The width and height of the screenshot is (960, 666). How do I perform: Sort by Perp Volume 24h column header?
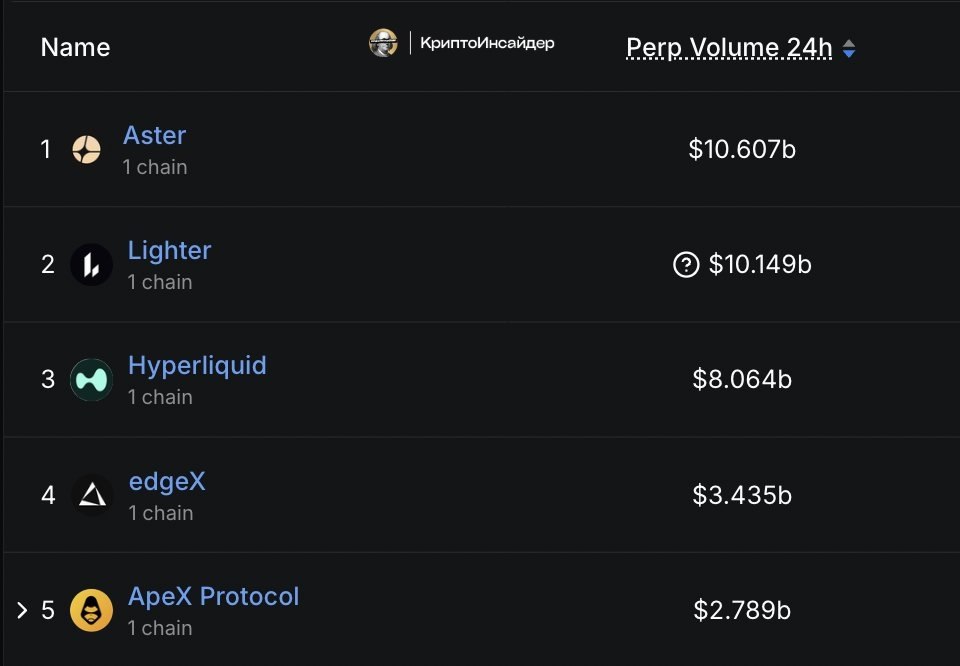pyautogui.click(x=729, y=47)
